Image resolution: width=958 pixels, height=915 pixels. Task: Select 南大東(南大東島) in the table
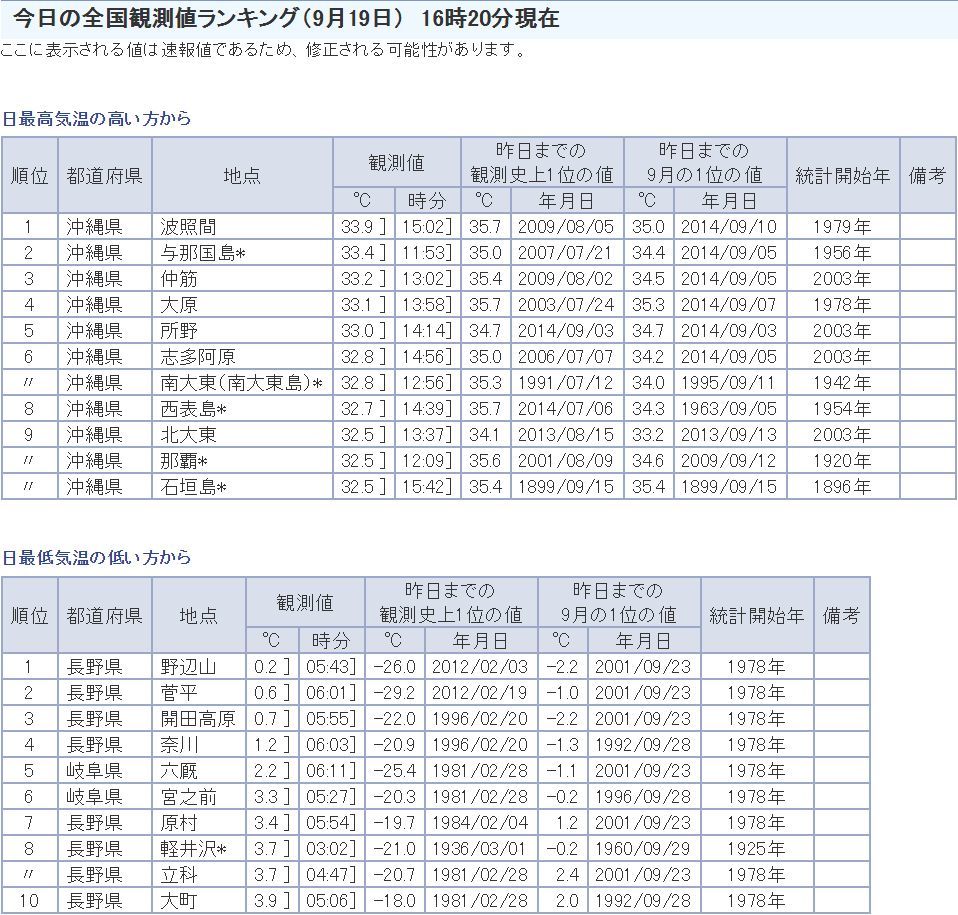click(x=241, y=383)
